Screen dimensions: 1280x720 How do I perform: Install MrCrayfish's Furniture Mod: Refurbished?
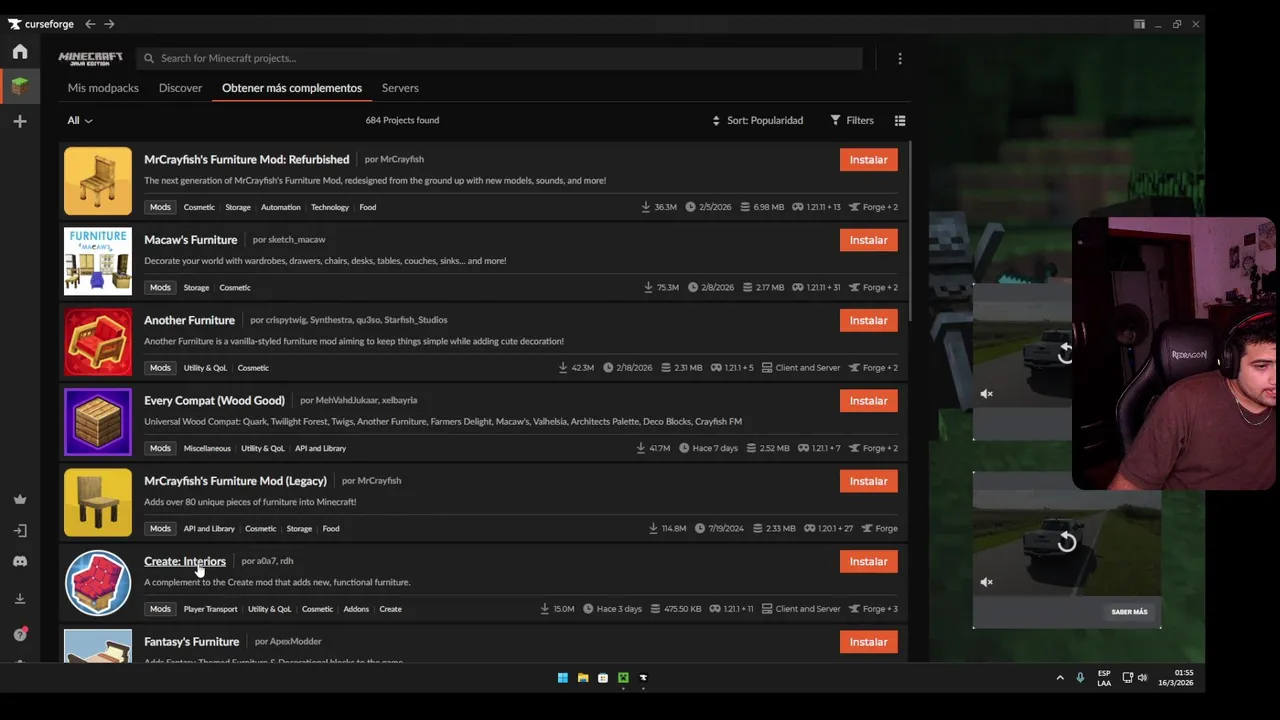pyautogui.click(x=868, y=160)
